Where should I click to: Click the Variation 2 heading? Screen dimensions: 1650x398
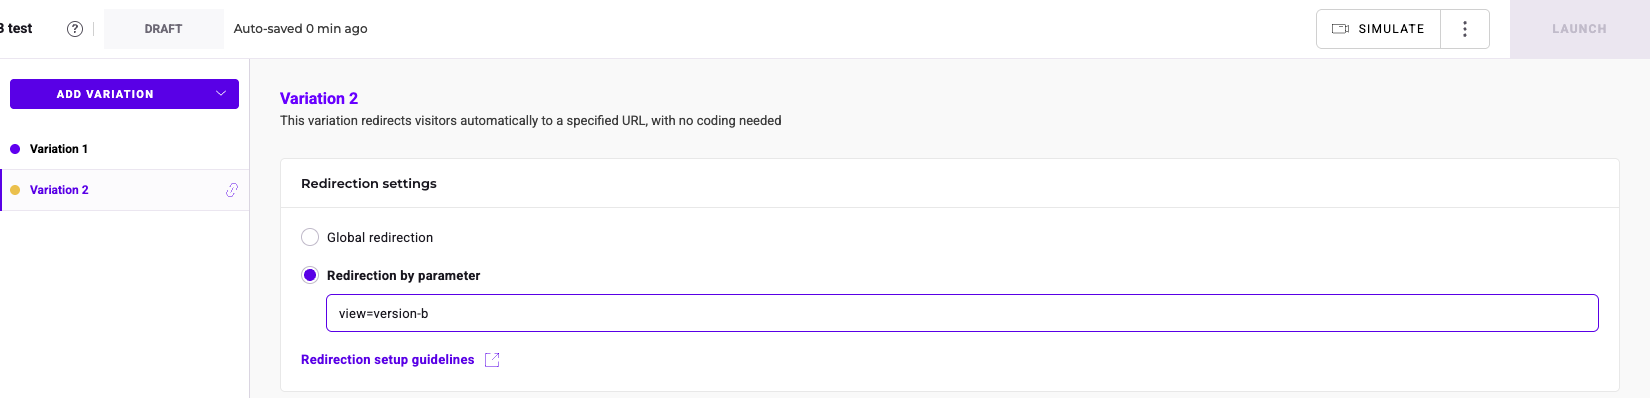point(319,98)
